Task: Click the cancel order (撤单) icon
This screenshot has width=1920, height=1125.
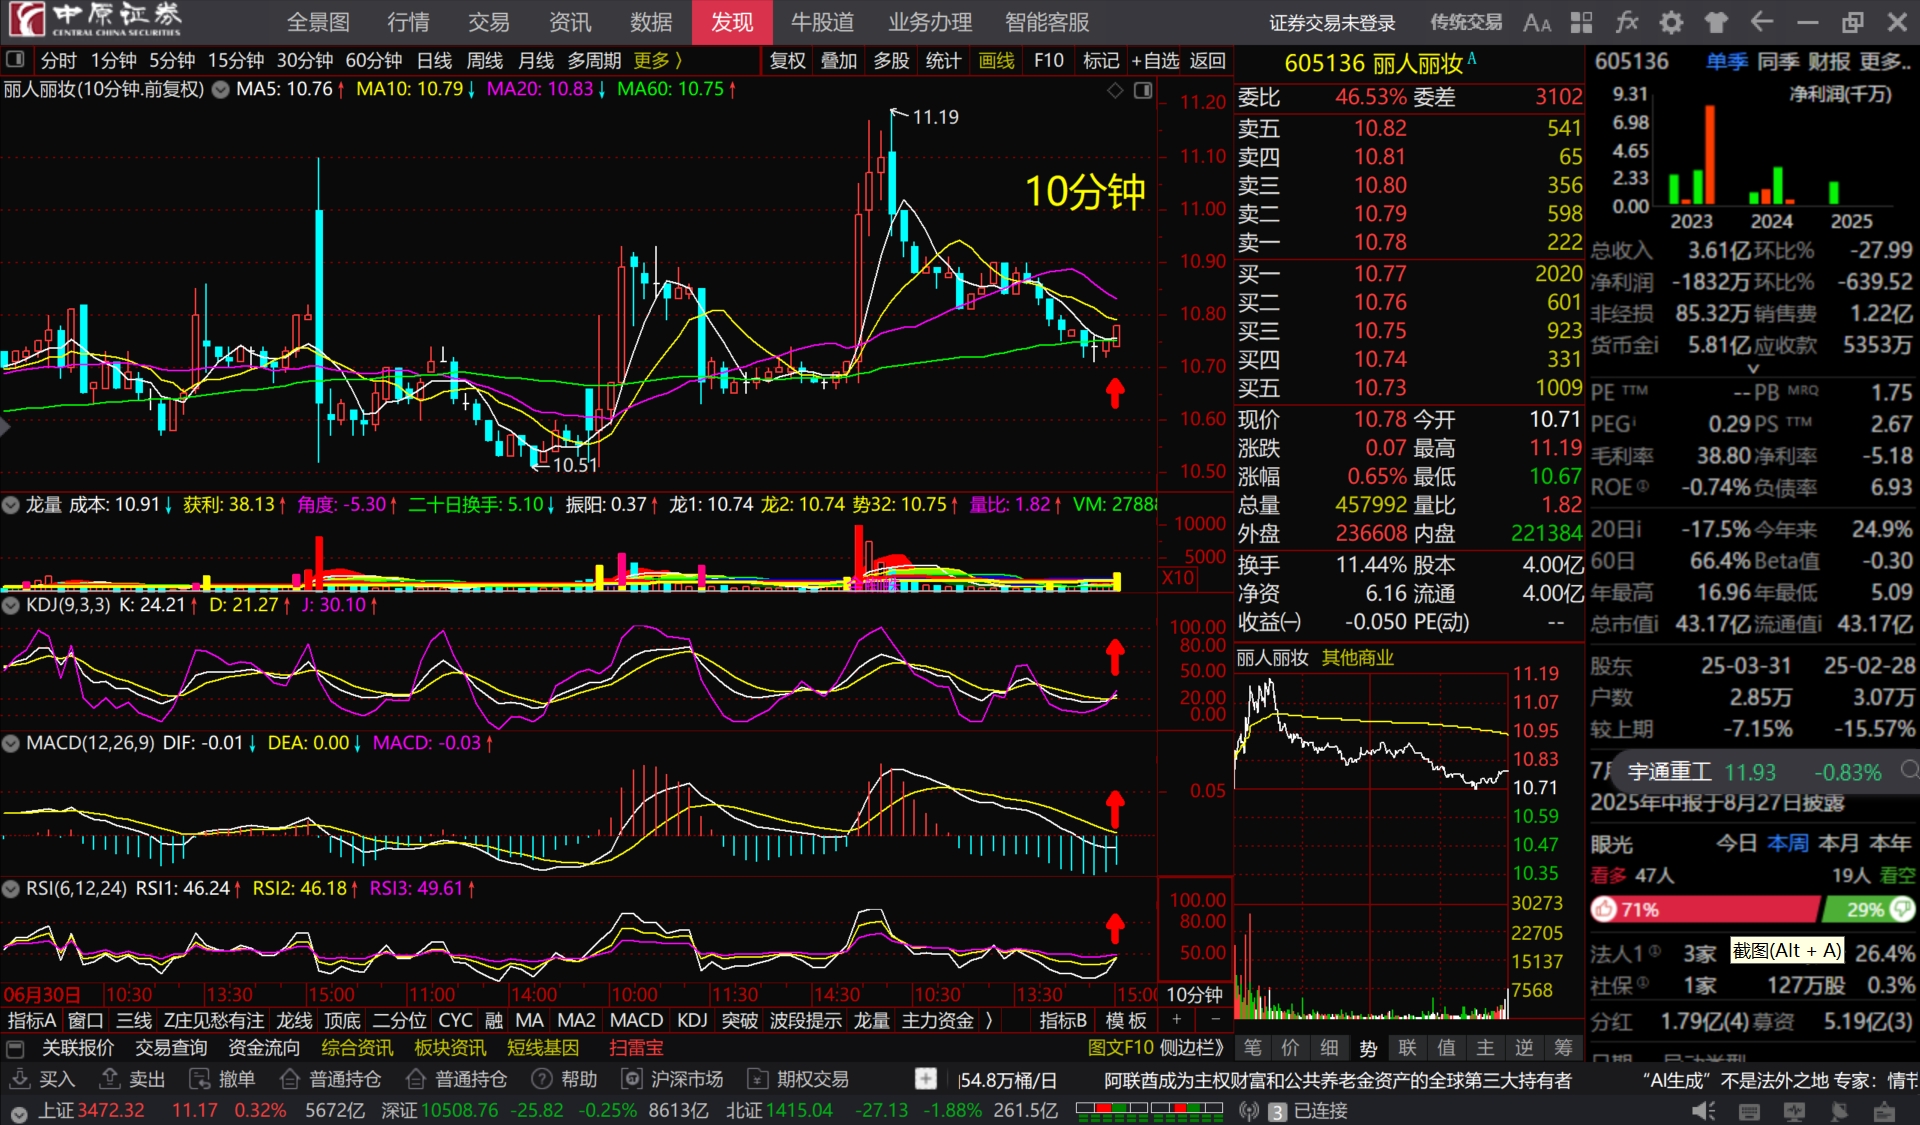Action: (x=200, y=1079)
